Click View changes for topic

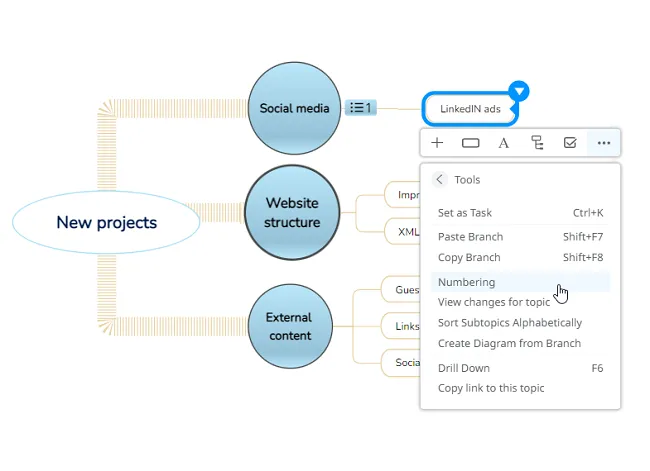tap(494, 302)
